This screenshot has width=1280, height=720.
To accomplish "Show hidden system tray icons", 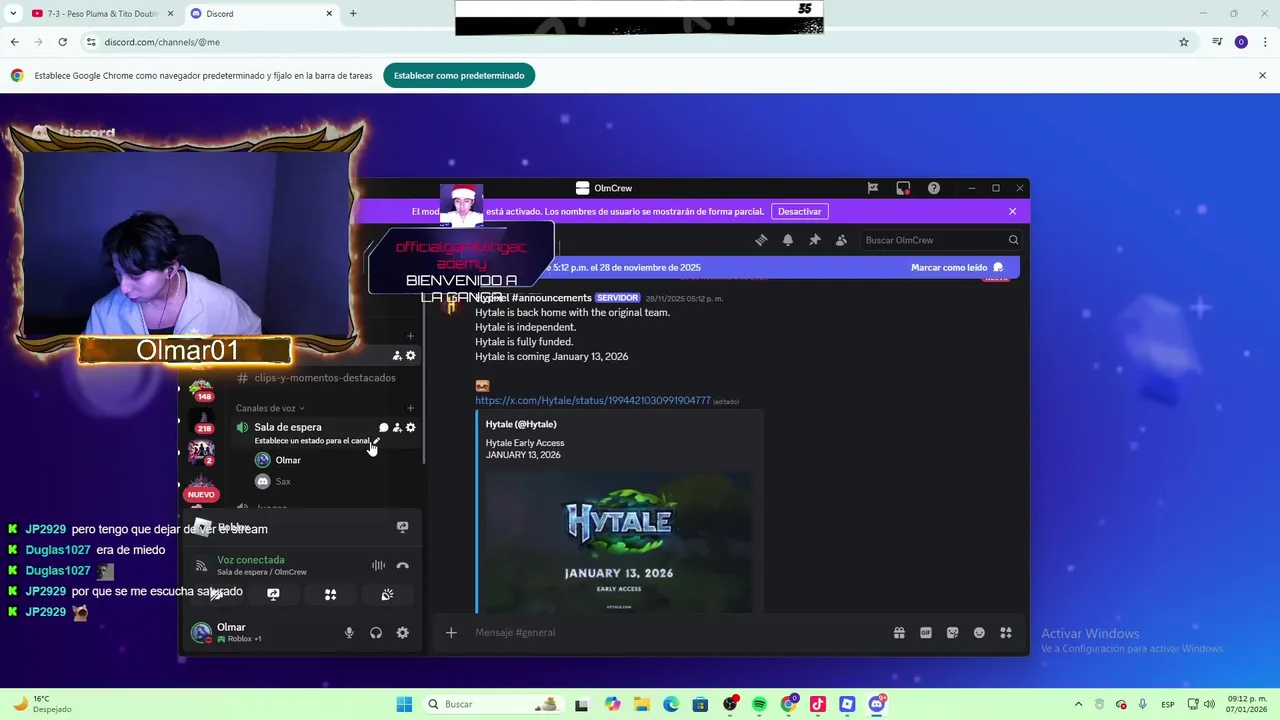I will (x=1078, y=704).
